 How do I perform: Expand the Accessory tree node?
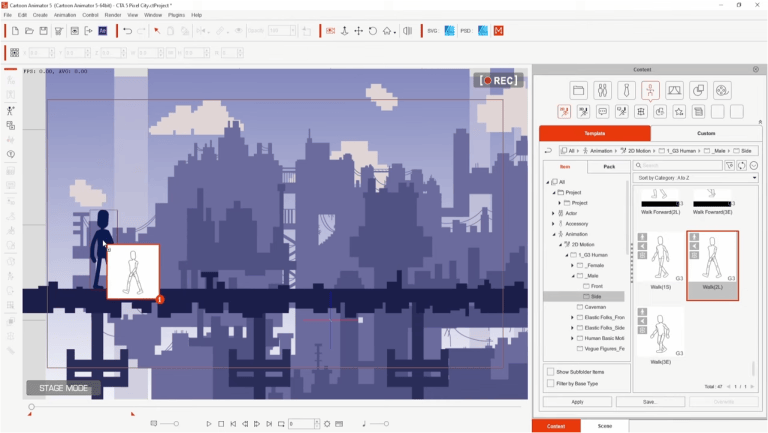553,224
